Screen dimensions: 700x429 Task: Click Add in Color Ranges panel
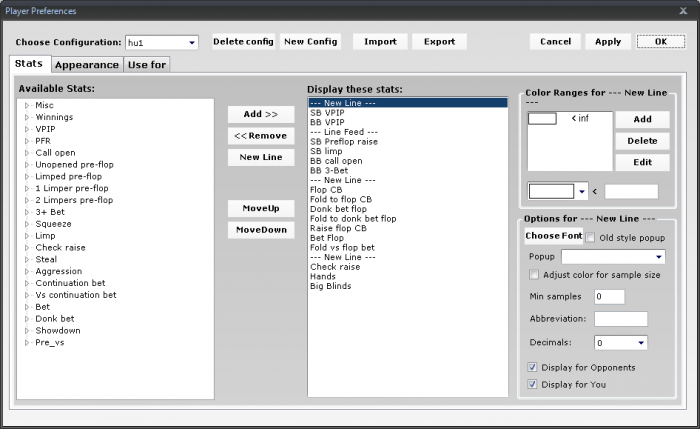coord(642,119)
